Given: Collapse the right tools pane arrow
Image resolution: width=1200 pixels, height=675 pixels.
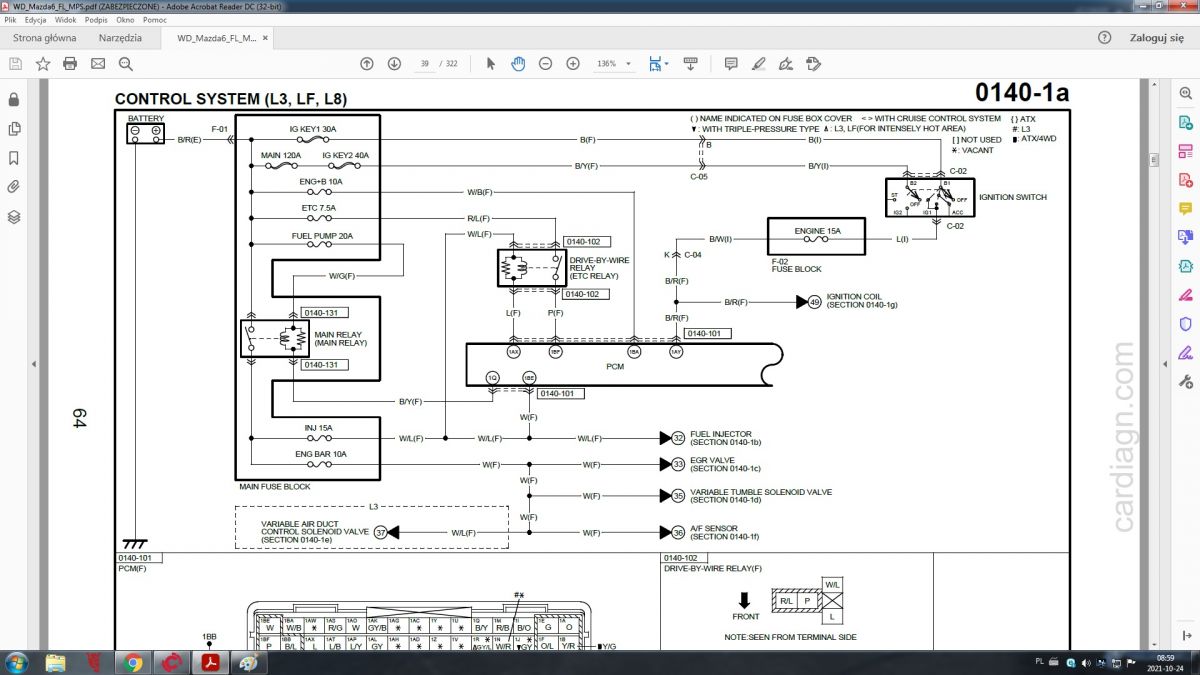Looking at the screenshot, I should tap(1164, 364).
